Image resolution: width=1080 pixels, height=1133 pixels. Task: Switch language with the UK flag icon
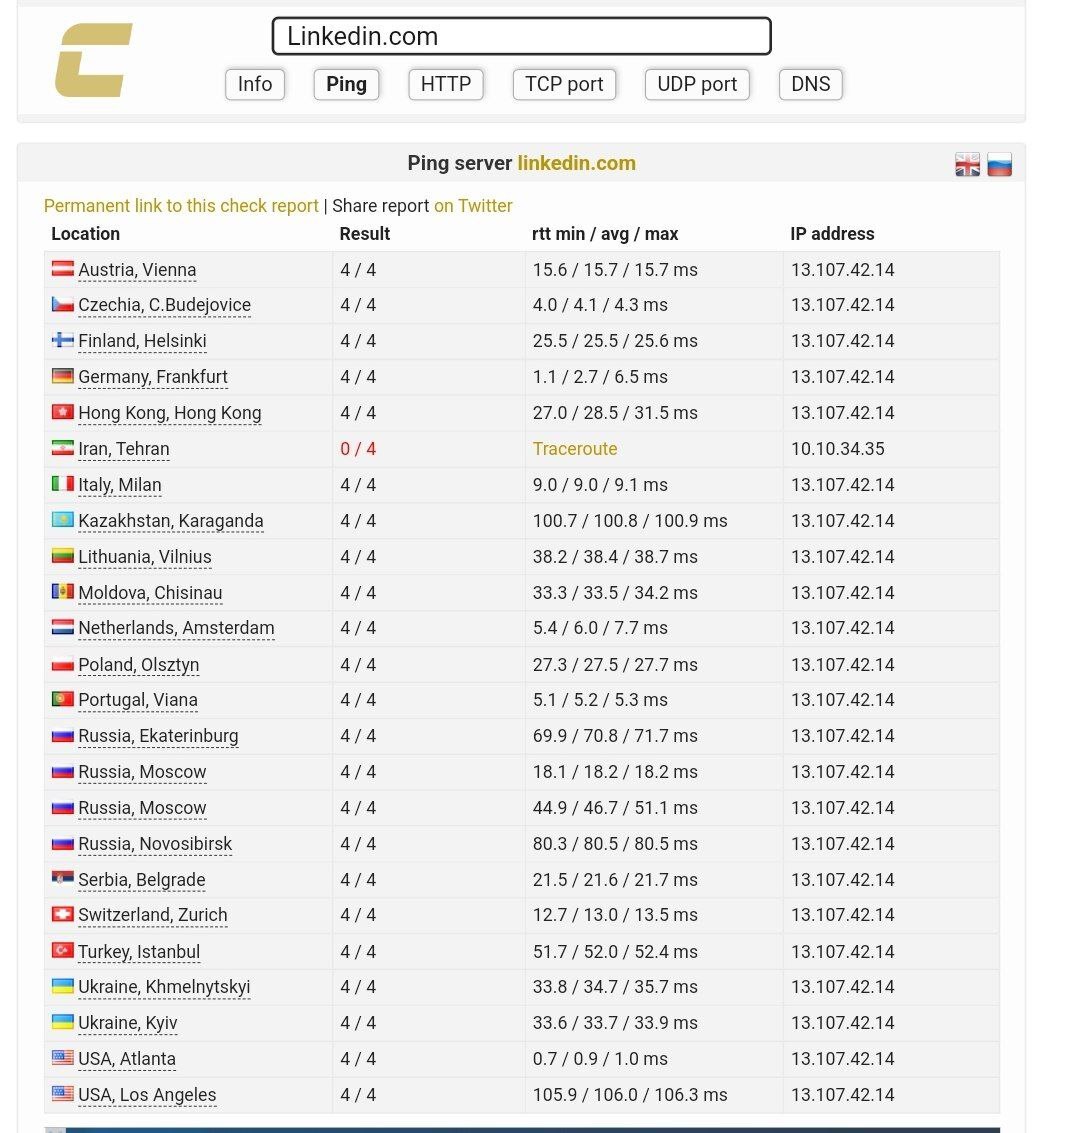click(967, 164)
